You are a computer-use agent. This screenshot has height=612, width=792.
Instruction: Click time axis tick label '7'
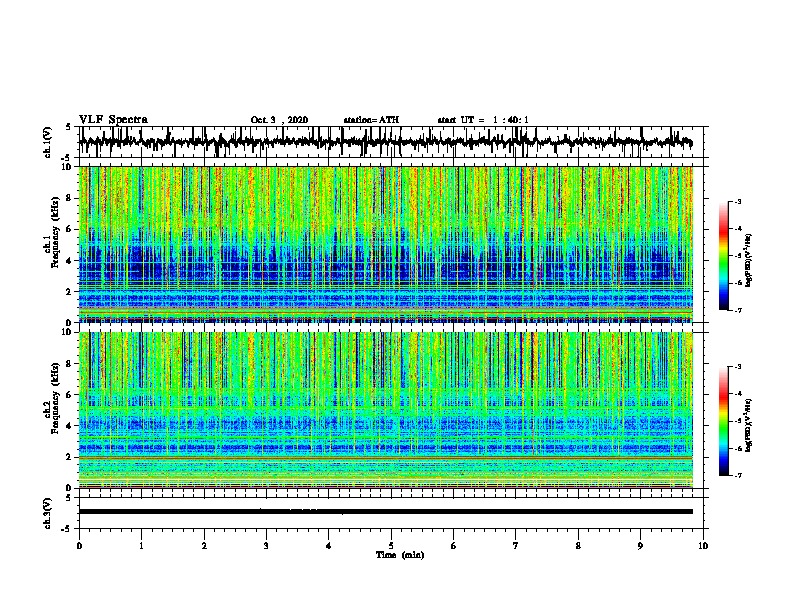coord(516,546)
